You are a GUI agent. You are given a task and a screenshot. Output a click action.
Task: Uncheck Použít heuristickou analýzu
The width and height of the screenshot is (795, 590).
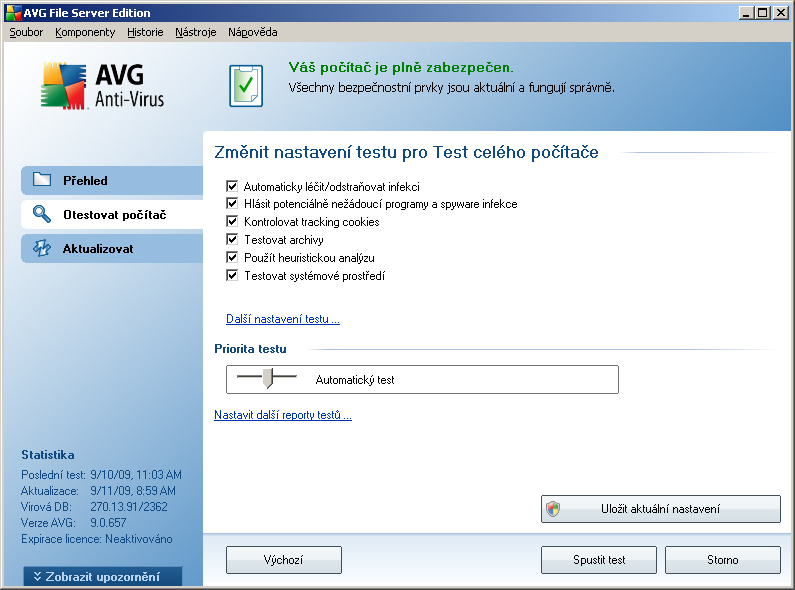[x=232, y=257]
